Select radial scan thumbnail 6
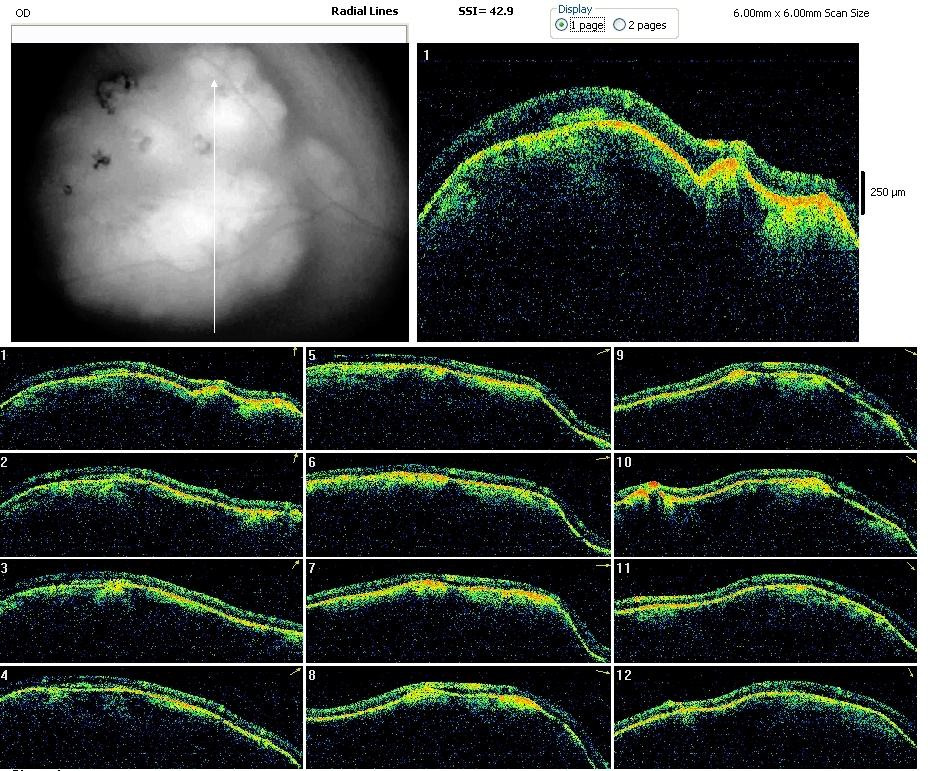 click(x=458, y=503)
